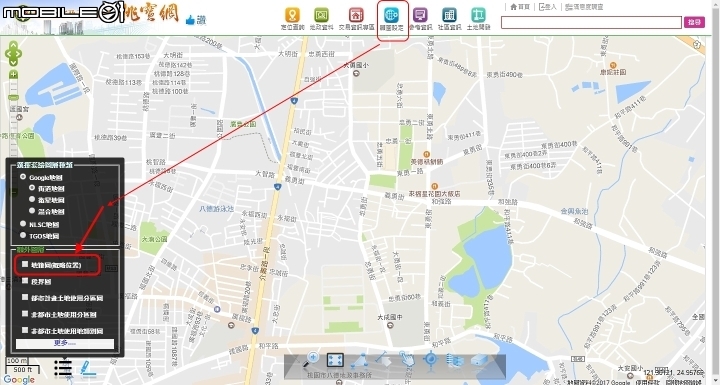The image size is (720, 385).
Task: Click the 更多... more layers button
Action: pos(65,343)
